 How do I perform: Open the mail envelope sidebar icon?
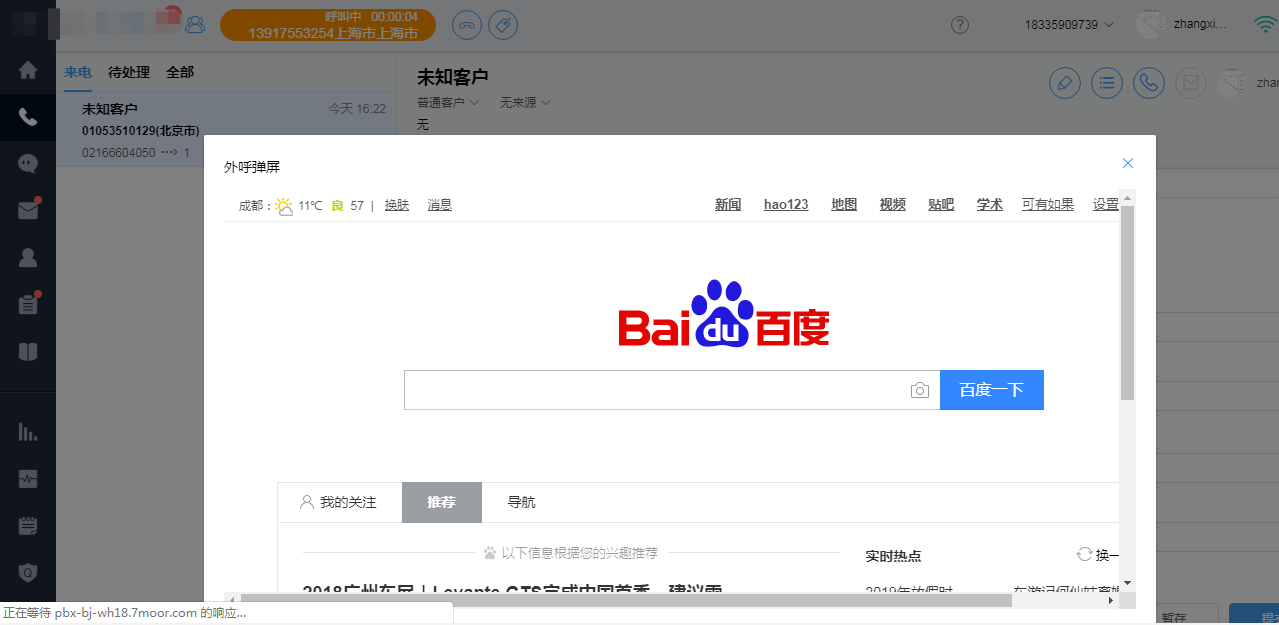[28, 210]
